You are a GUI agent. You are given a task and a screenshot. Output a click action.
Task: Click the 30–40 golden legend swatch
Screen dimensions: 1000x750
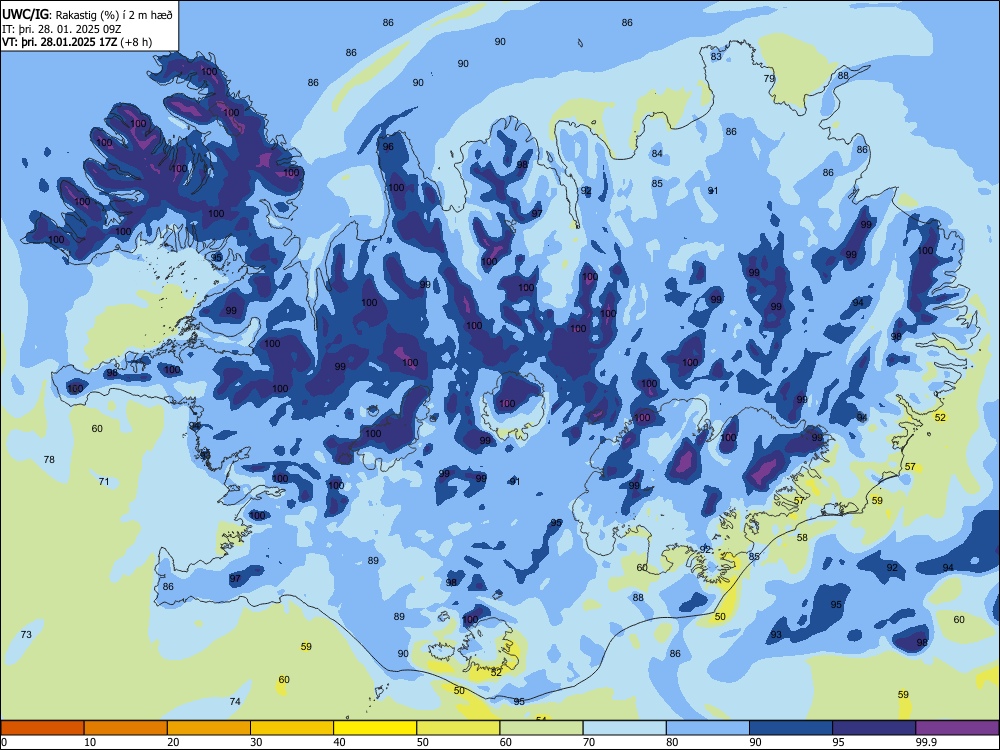(x=292, y=728)
